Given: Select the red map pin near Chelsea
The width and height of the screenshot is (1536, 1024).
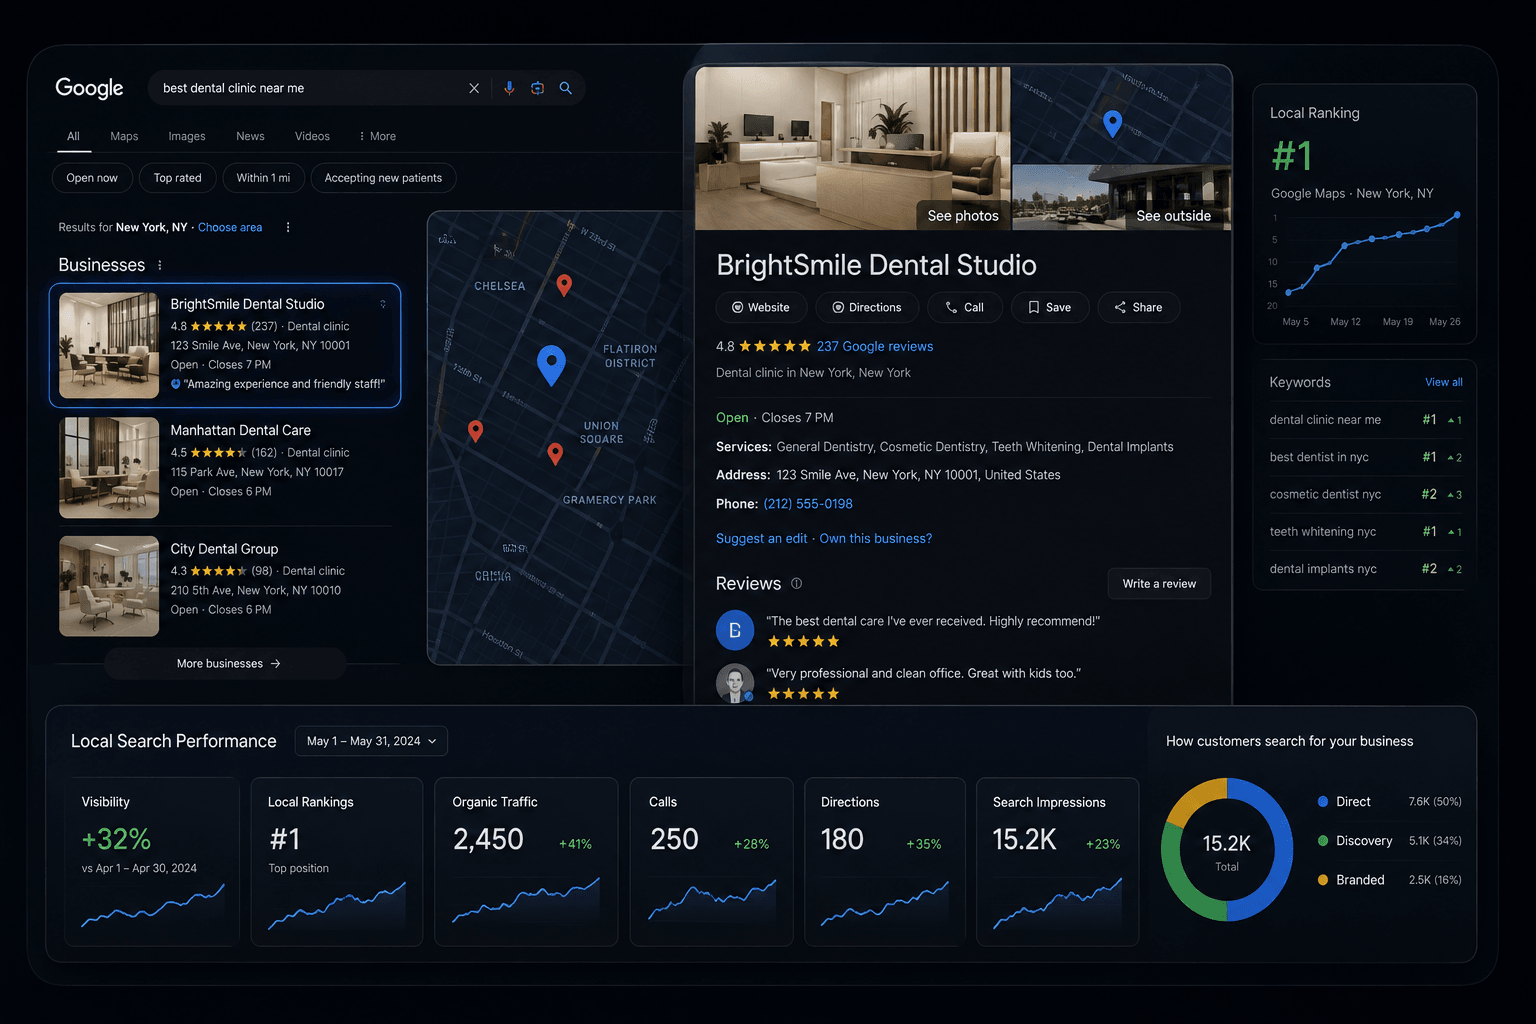Looking at the screenshot, I should point(564,285).
